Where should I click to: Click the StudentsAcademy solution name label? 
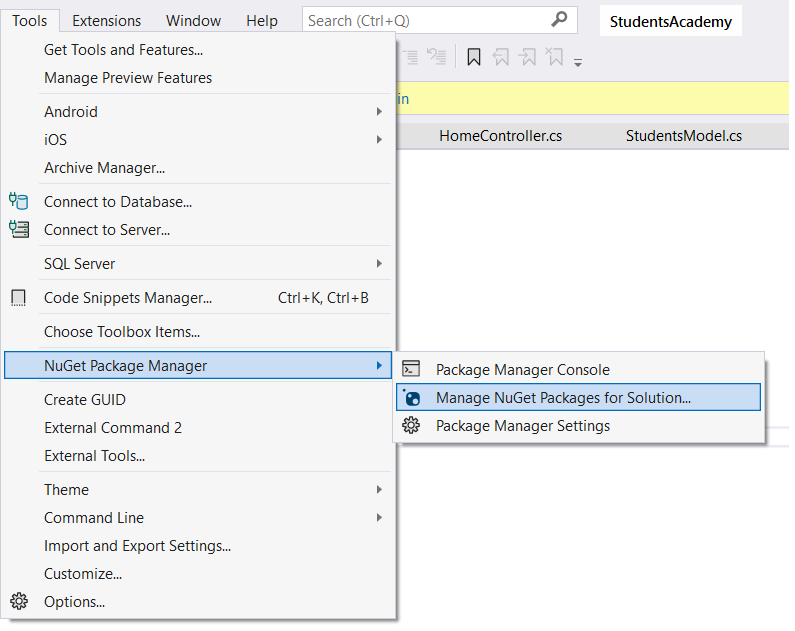coord(670,21)
